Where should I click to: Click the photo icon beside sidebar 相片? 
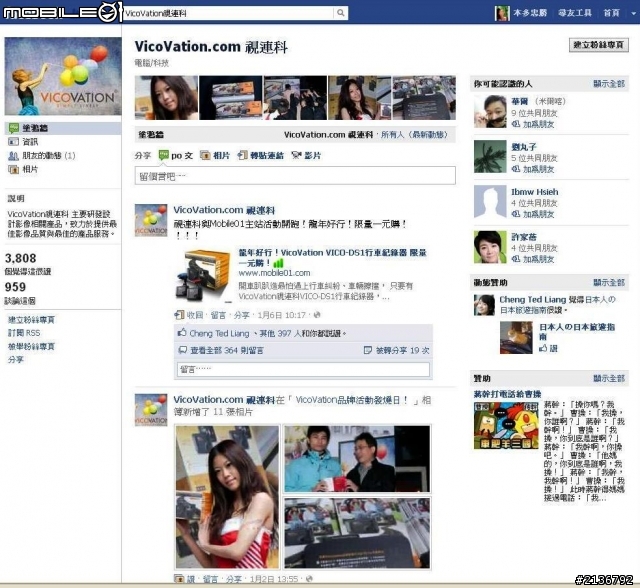(x=13, y=169)
